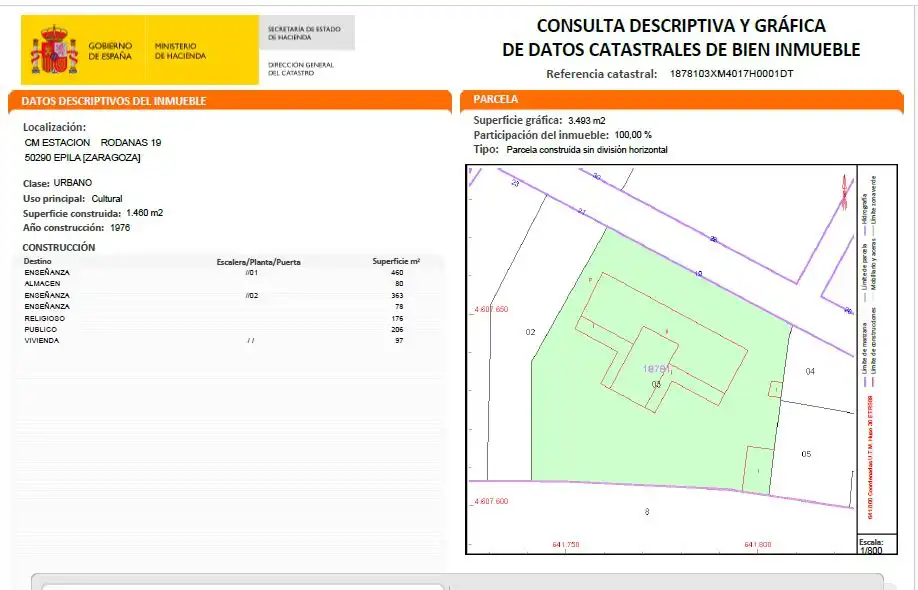Viewport: 918px width, 590px height.
Task: Click the north arrow on the parcel map
Action: (x=844, y=193)
